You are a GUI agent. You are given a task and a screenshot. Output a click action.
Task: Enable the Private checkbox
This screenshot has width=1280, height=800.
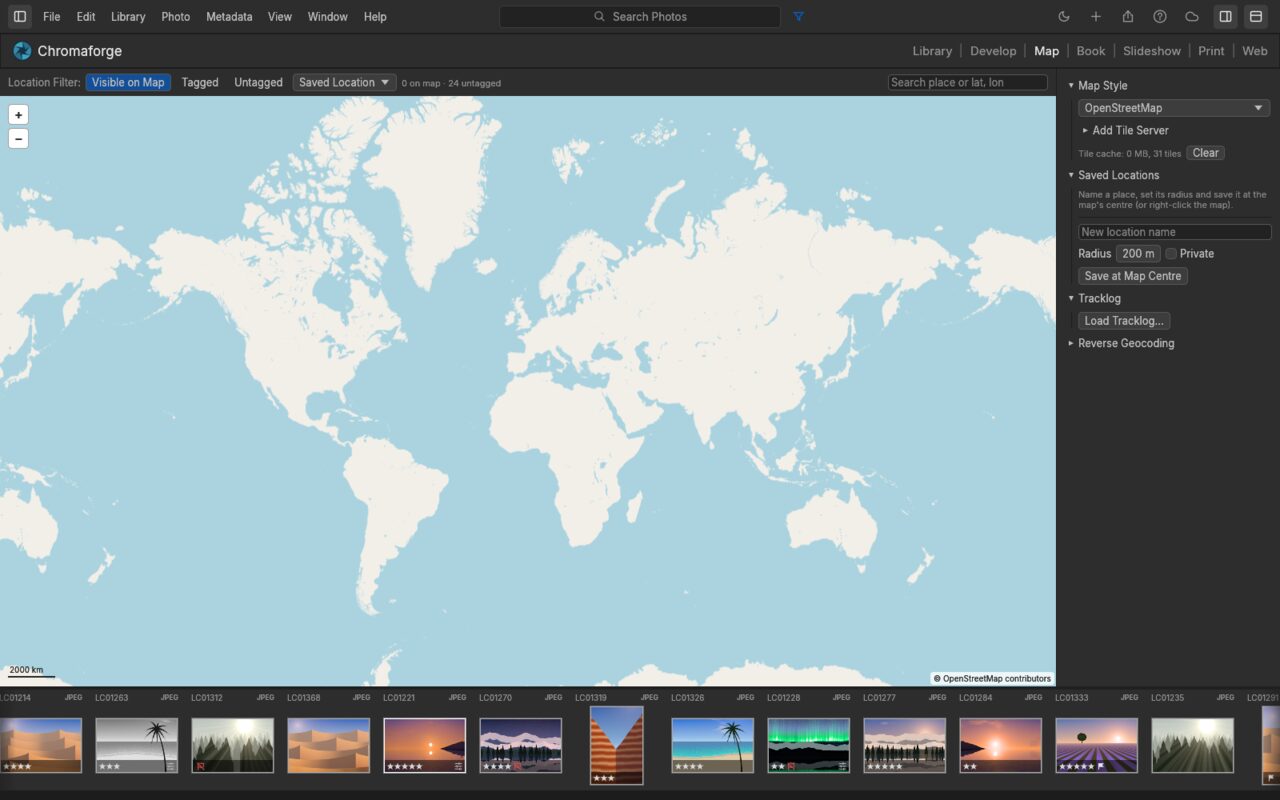1171,254
